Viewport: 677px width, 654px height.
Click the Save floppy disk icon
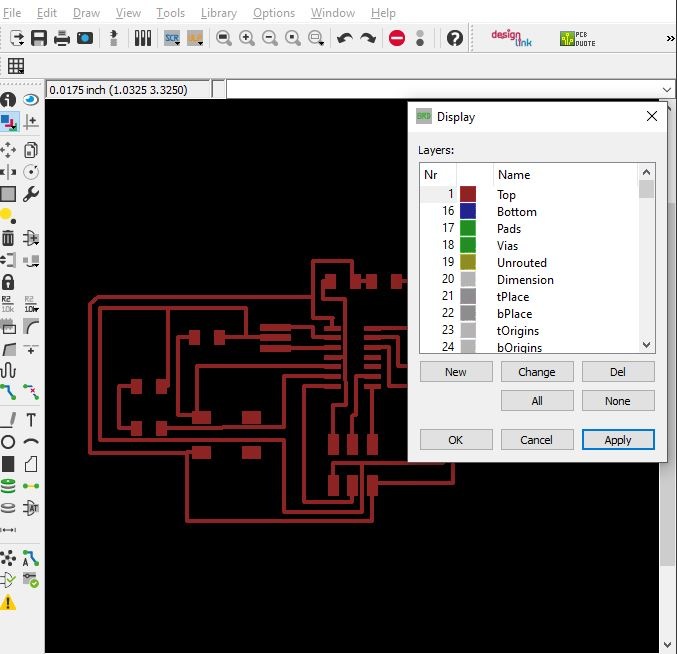click(x=39, y=38)
